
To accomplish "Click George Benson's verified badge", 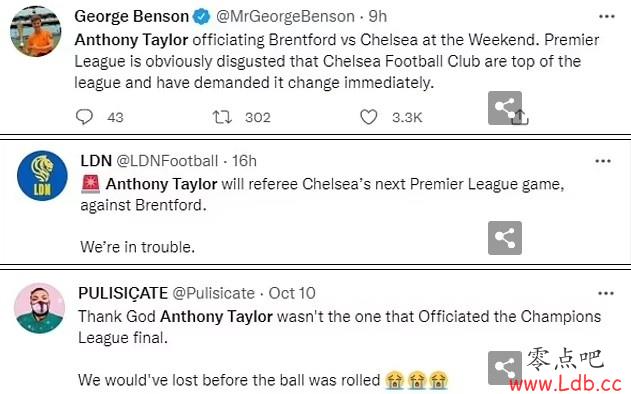I will [x=202, y=17].
